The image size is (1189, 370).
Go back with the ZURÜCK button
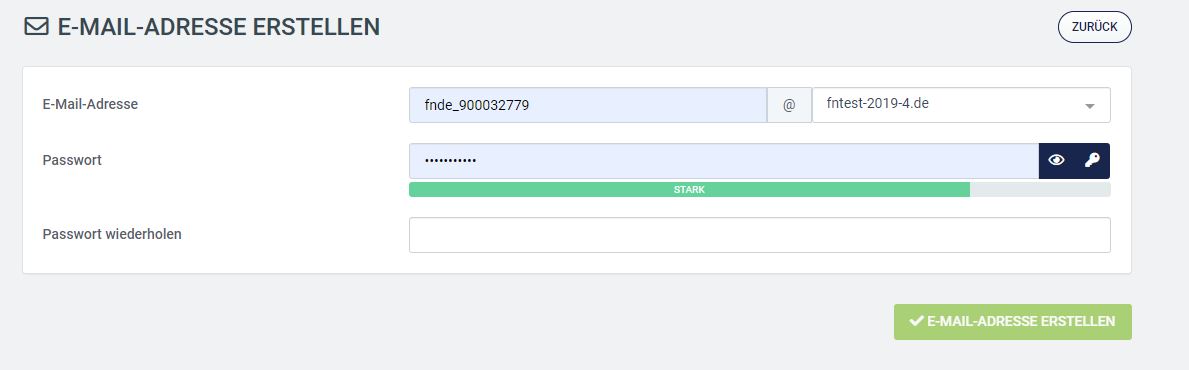point(1094,27)
